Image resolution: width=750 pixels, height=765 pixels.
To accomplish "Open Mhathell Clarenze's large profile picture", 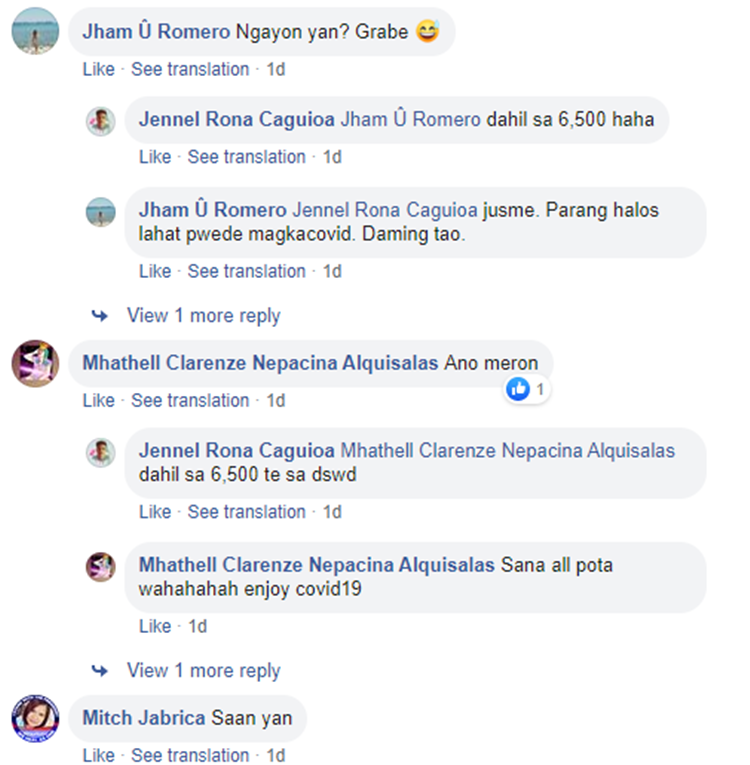I will pyautogui.click(x=35, y=363).
